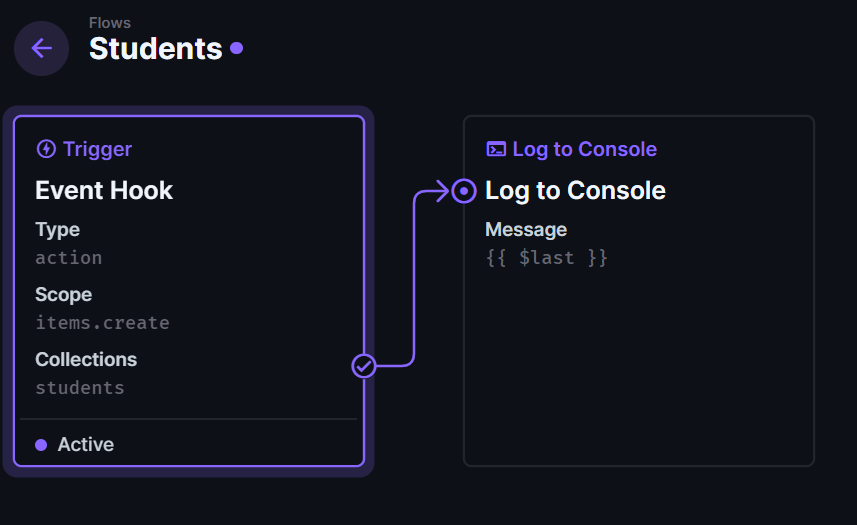This screenshot has height=525, width=857.
Task: Click the Log to Console terminal icon
Action: click(496, 149)
